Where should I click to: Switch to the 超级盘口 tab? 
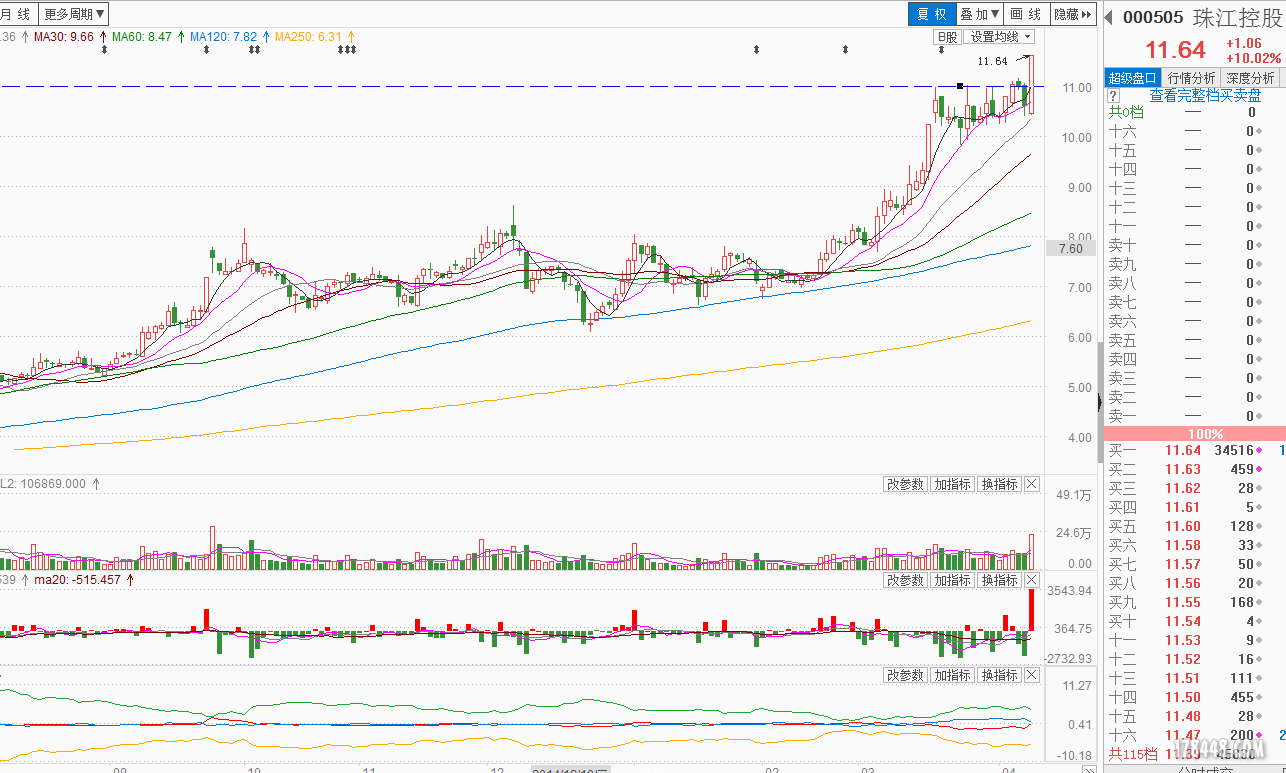pos(1133,77)
